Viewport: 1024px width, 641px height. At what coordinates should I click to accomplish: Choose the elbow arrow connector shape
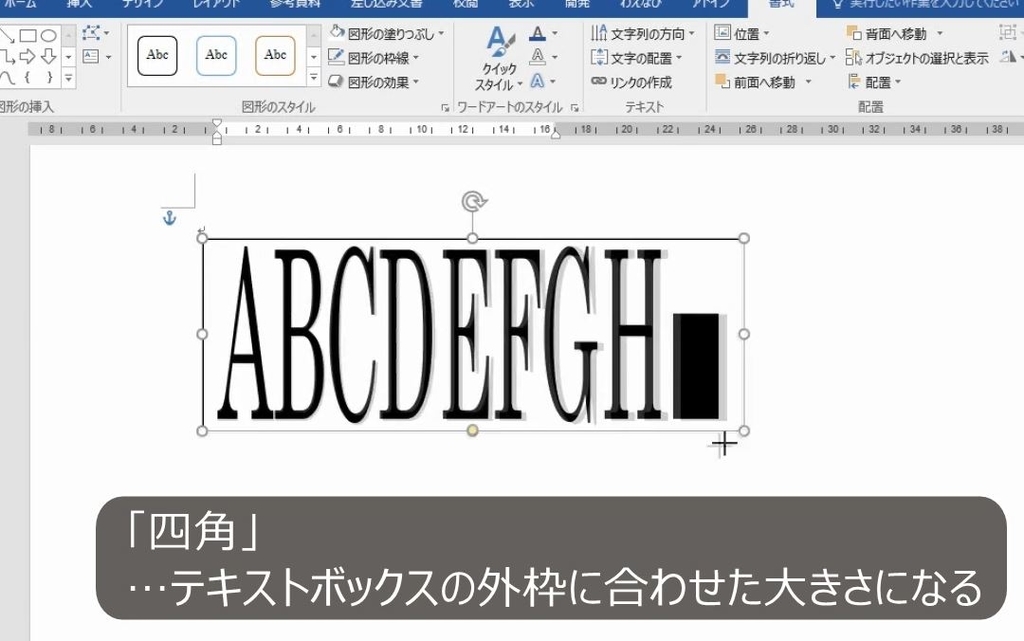(x=6, y=57)
